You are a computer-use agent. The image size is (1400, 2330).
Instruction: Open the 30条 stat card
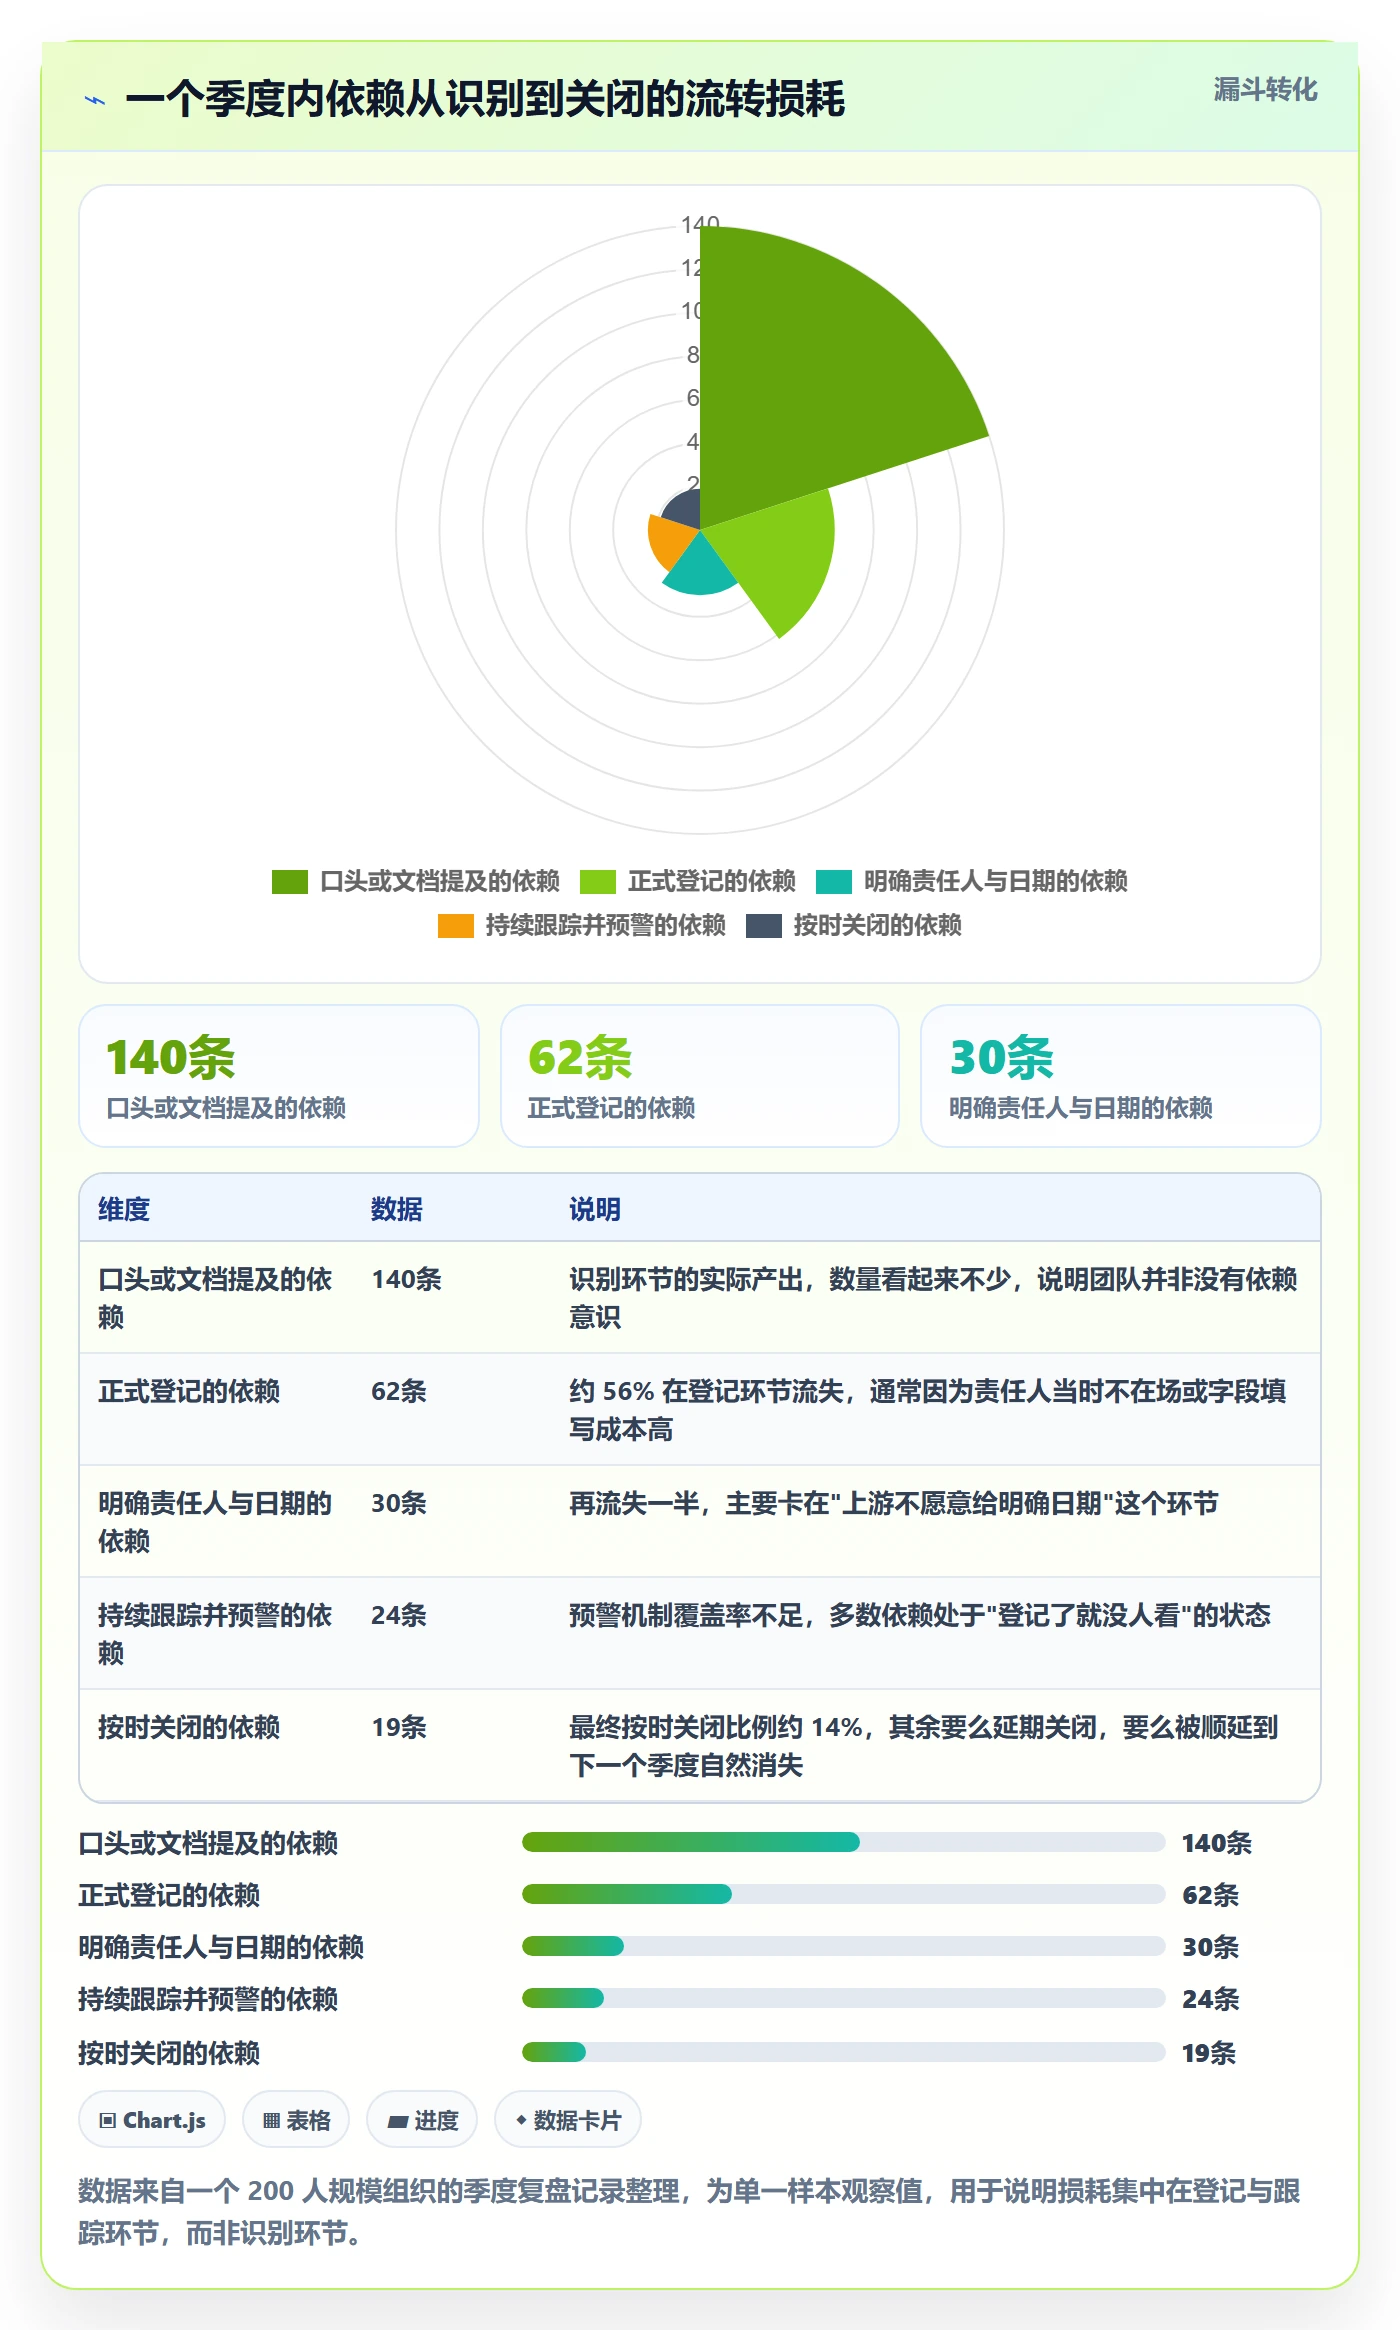pyautogui.click(x=1121, y=1076)
